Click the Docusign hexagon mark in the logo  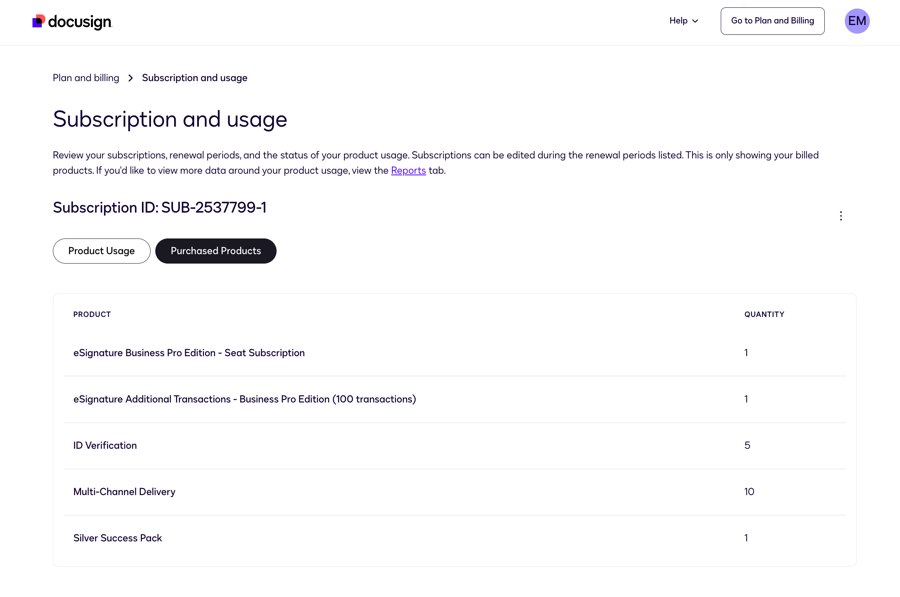tap(41, 20)
